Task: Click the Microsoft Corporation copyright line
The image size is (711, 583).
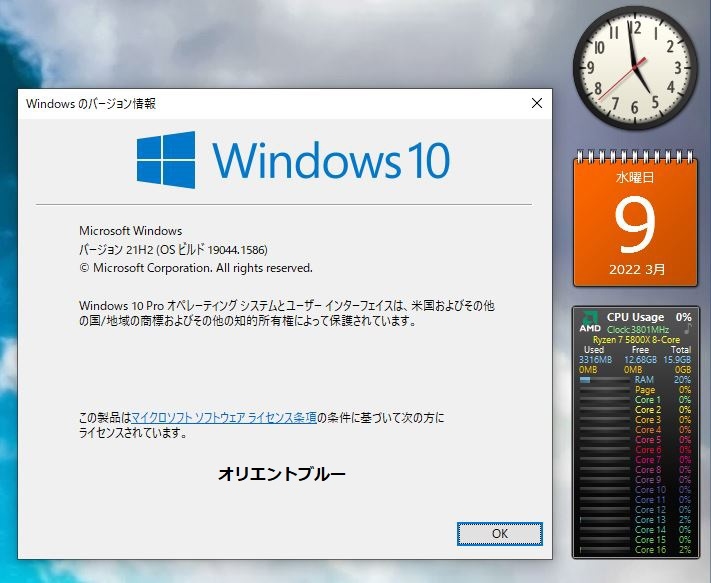Action: [196, 268]
